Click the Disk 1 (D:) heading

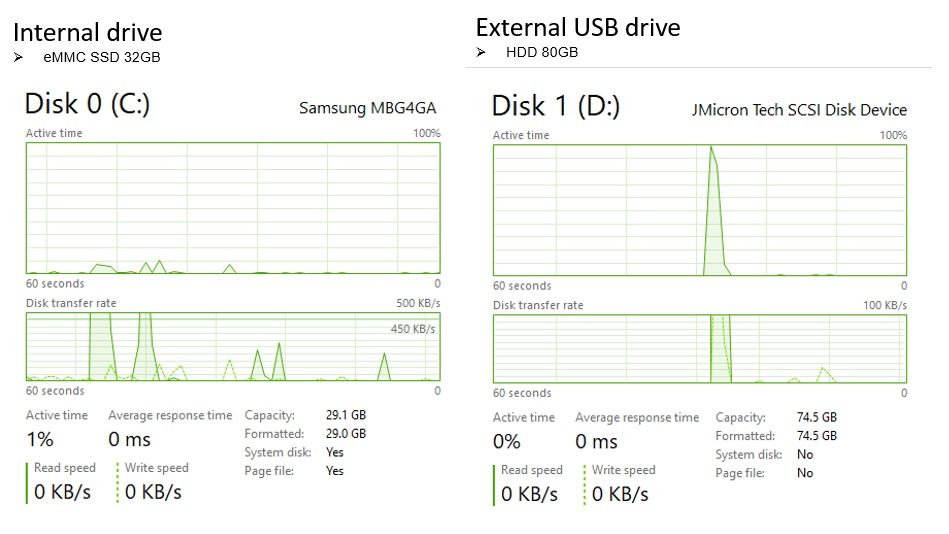coord(556,106)
